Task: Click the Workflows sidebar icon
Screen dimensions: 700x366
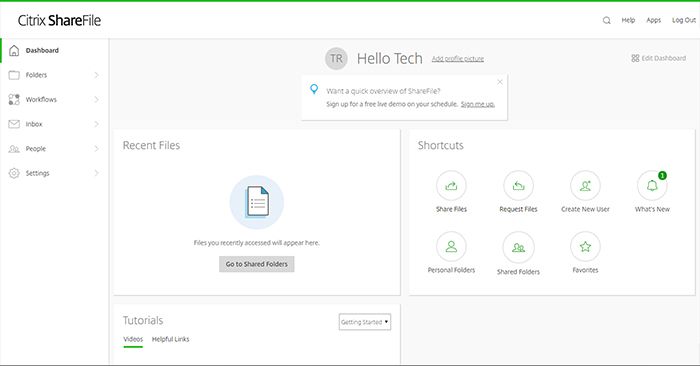Action: pos(14,100)
